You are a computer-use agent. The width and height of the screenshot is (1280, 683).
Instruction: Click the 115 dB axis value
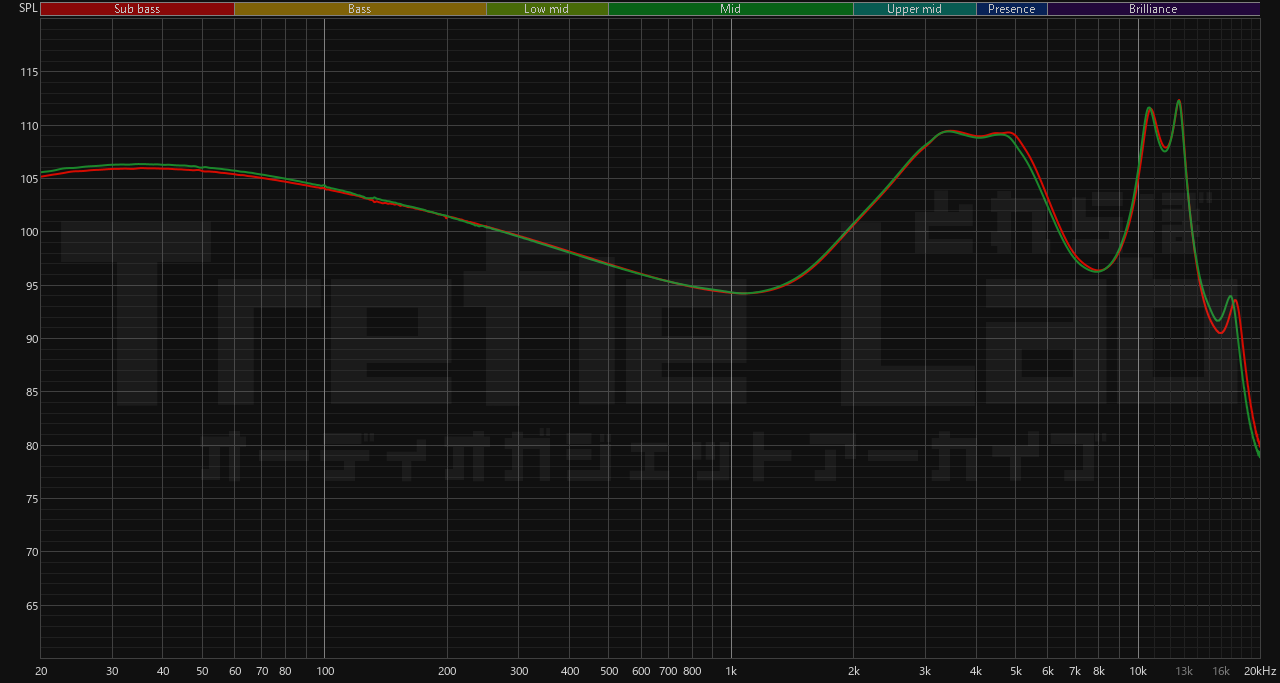[28, 73]
